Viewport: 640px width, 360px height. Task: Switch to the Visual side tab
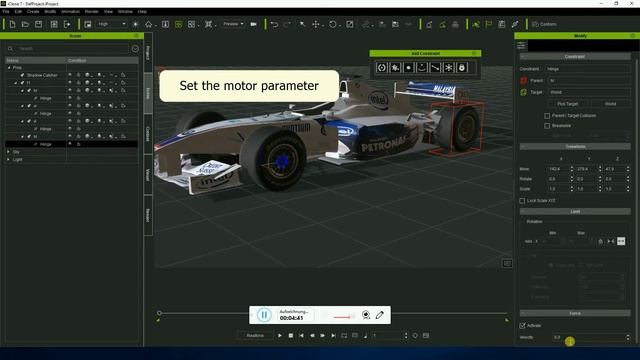pyautogui.click(x=148, y=175)
